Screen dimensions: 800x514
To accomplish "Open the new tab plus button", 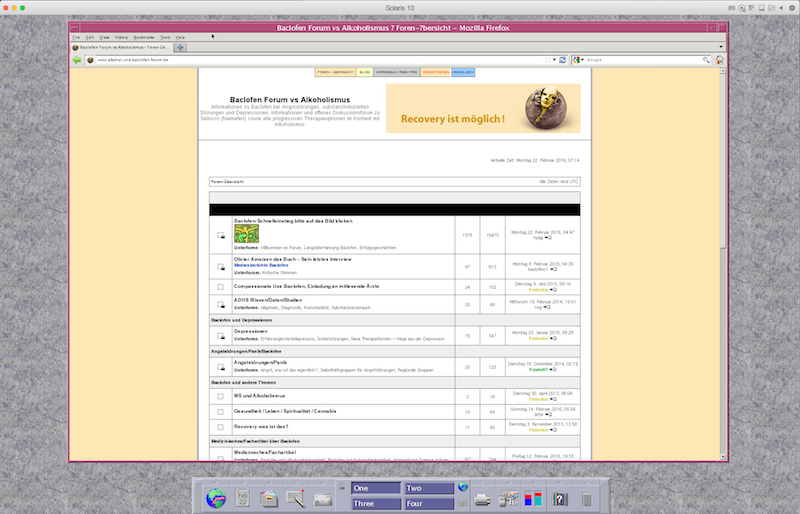I will tap(180, 47).
